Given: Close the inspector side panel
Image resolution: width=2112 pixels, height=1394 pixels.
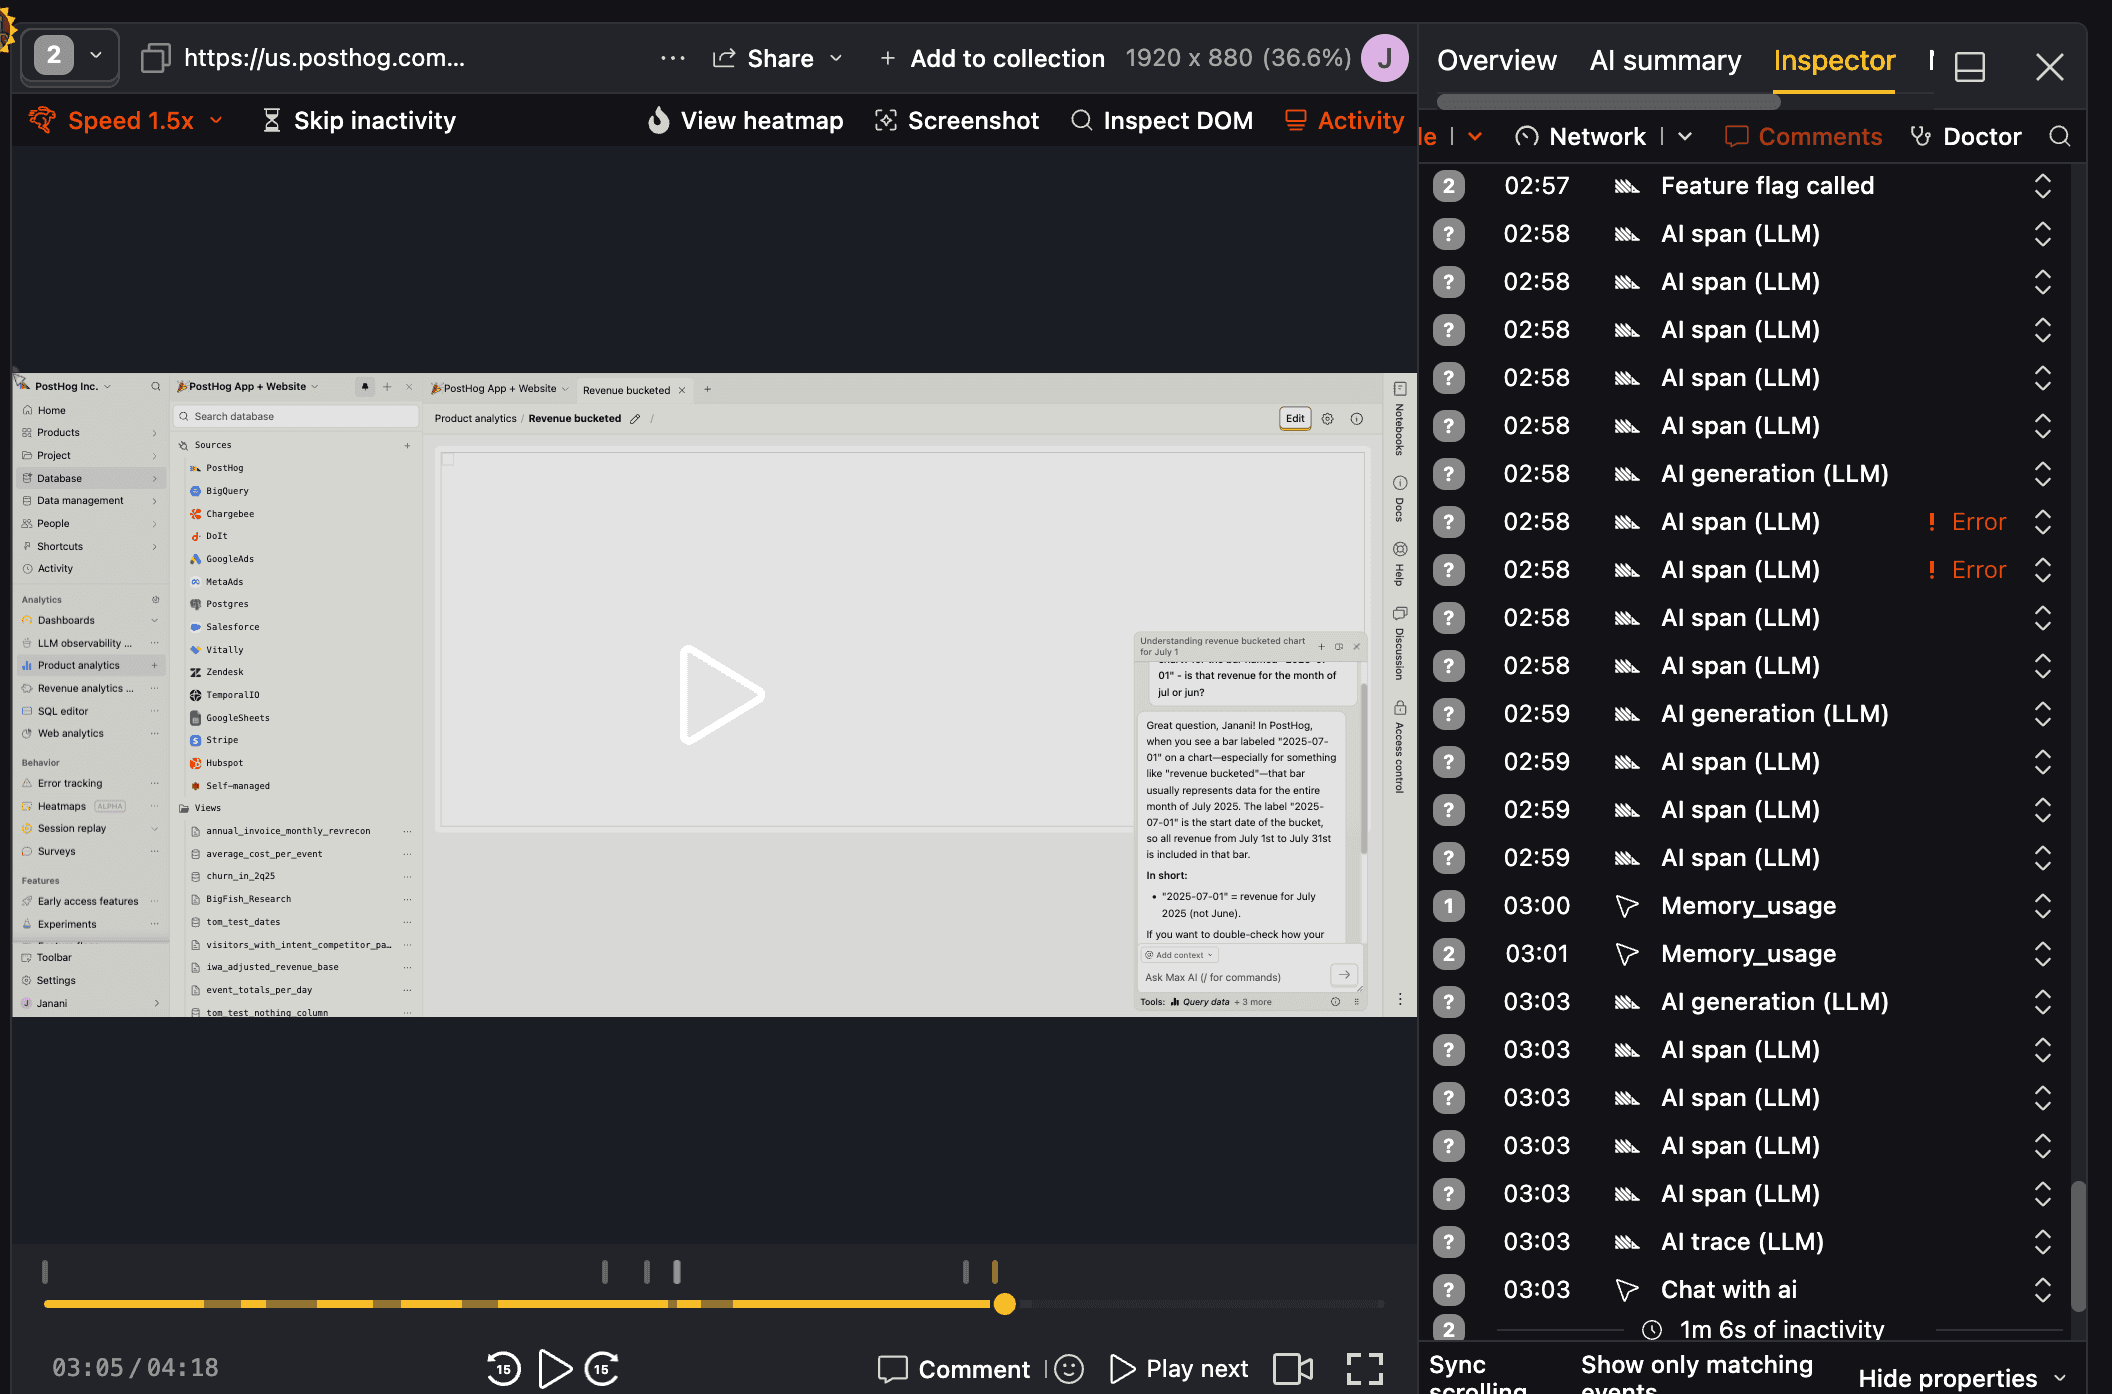Looking at the screenshot, I should coord(2049,66).
